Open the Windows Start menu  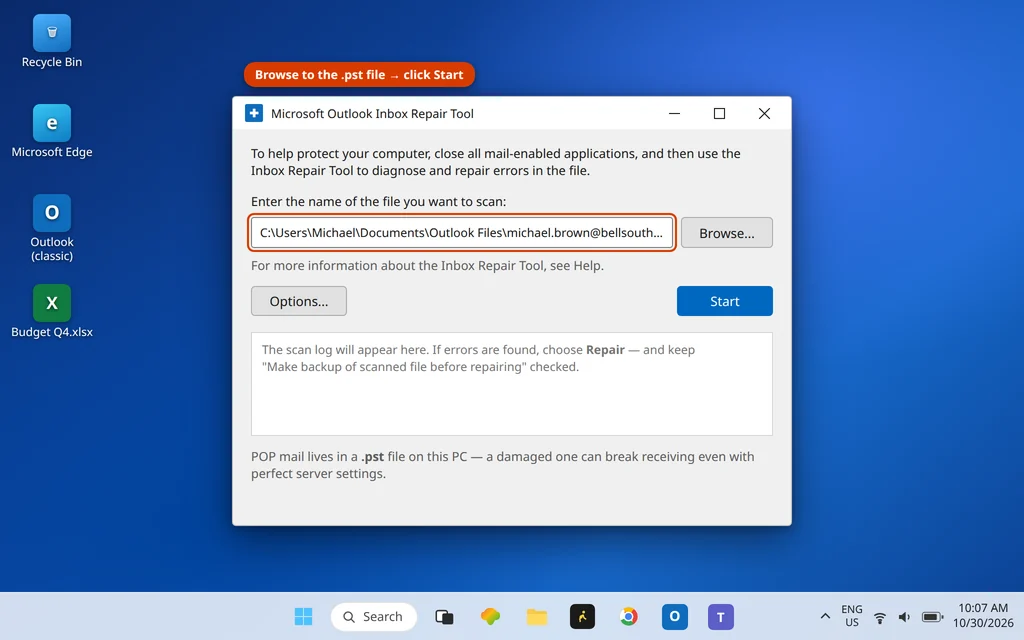click(x=303, y=616)
